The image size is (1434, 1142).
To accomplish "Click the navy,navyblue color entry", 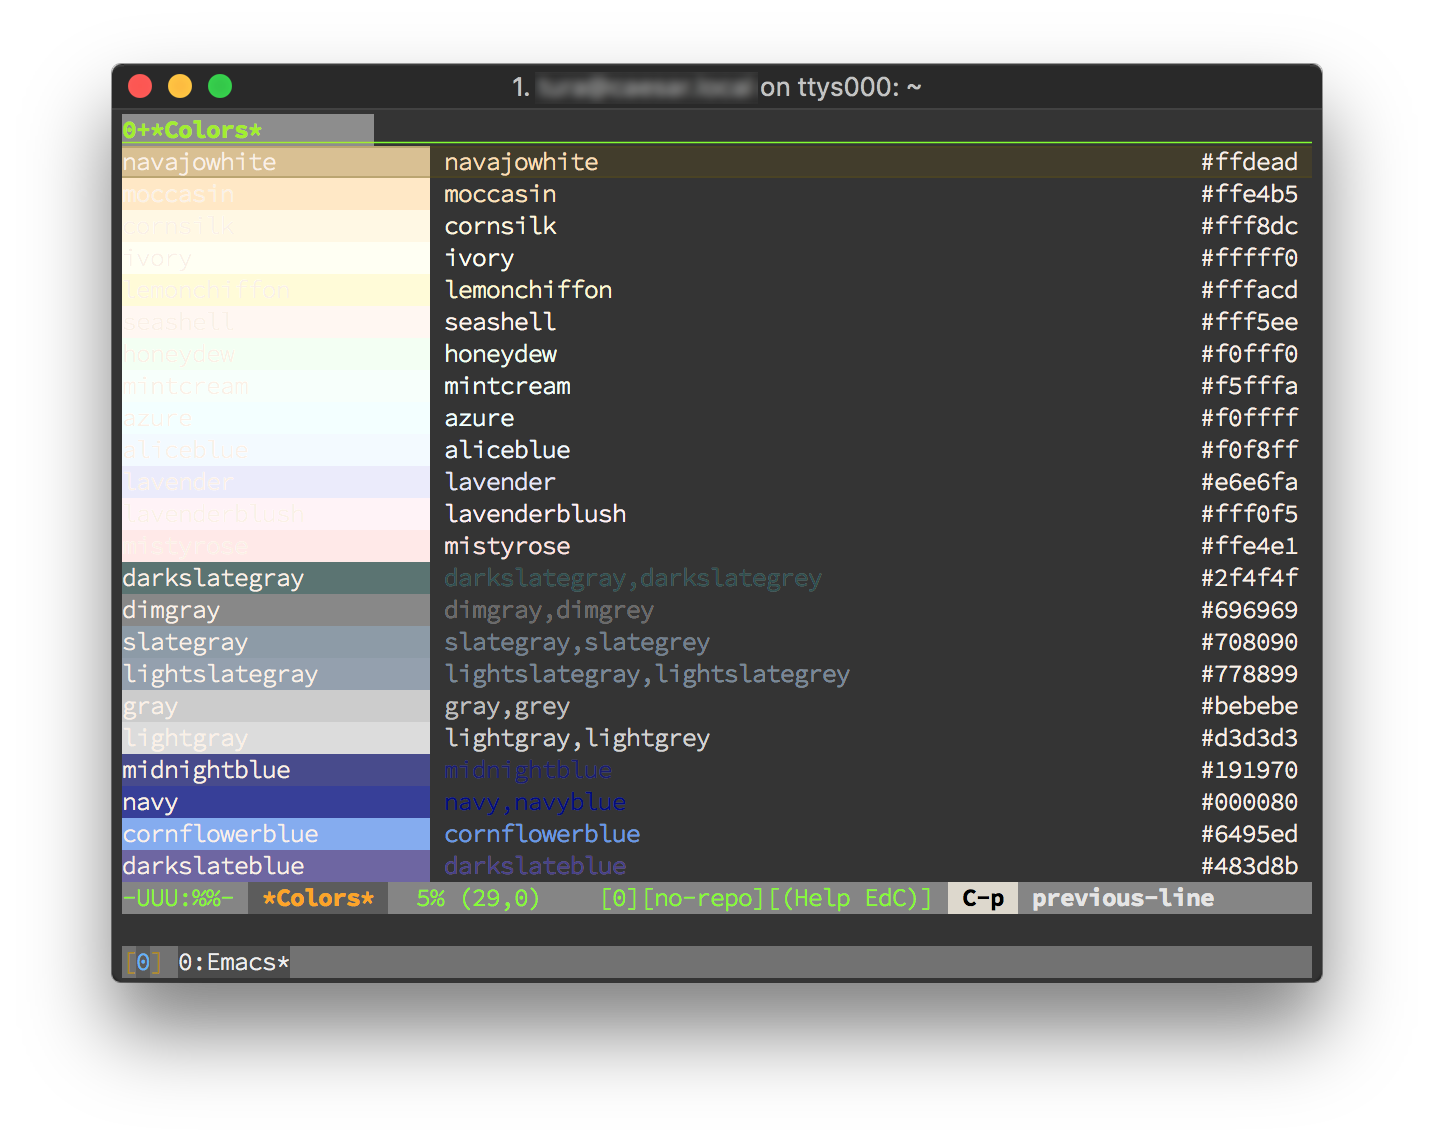I will tap(535, 801).
